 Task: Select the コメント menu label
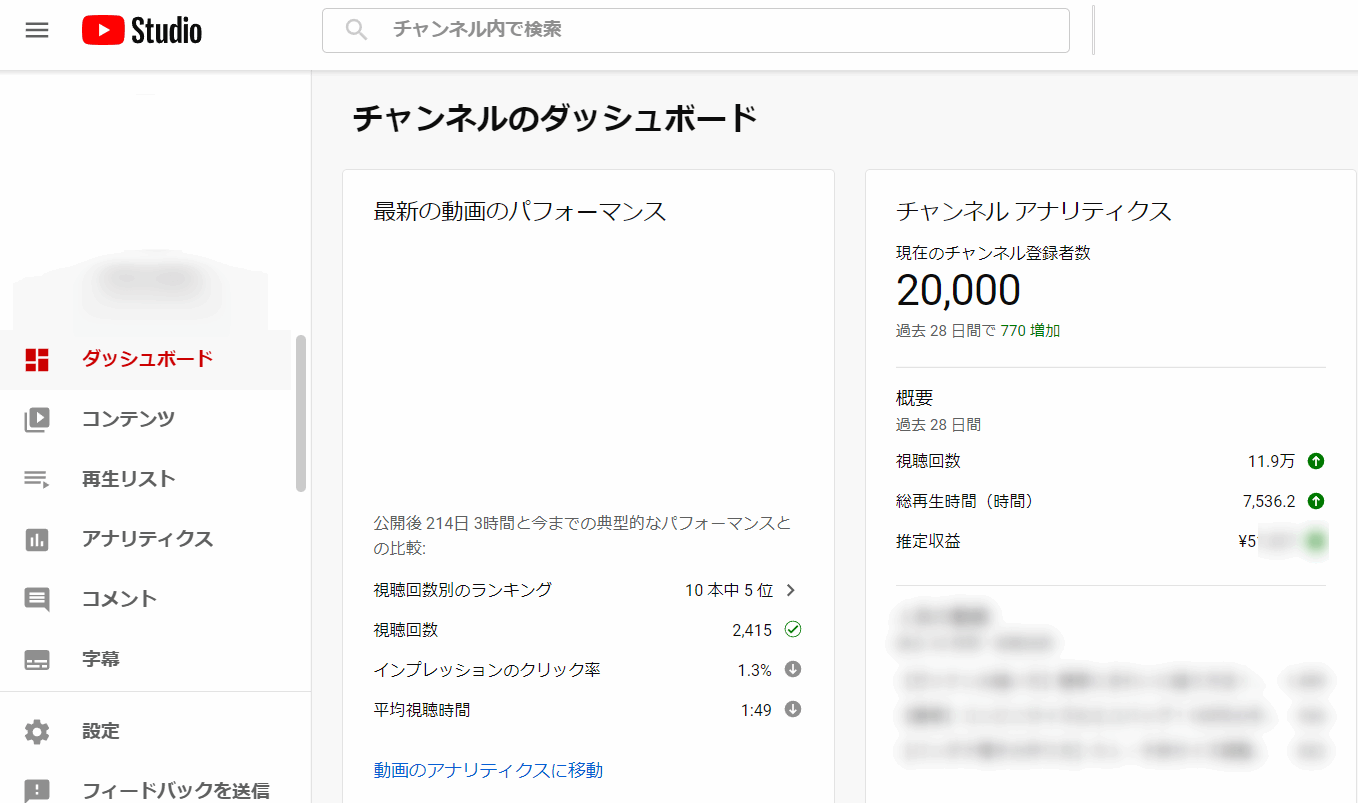[119, 599]
